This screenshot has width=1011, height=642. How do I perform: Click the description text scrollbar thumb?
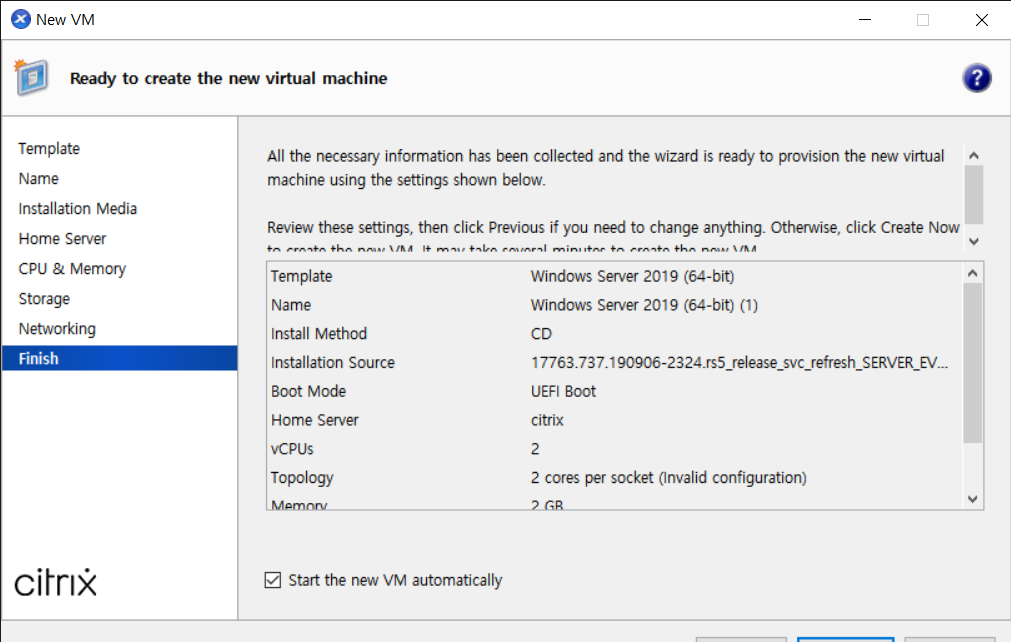(x=974, y=194)
